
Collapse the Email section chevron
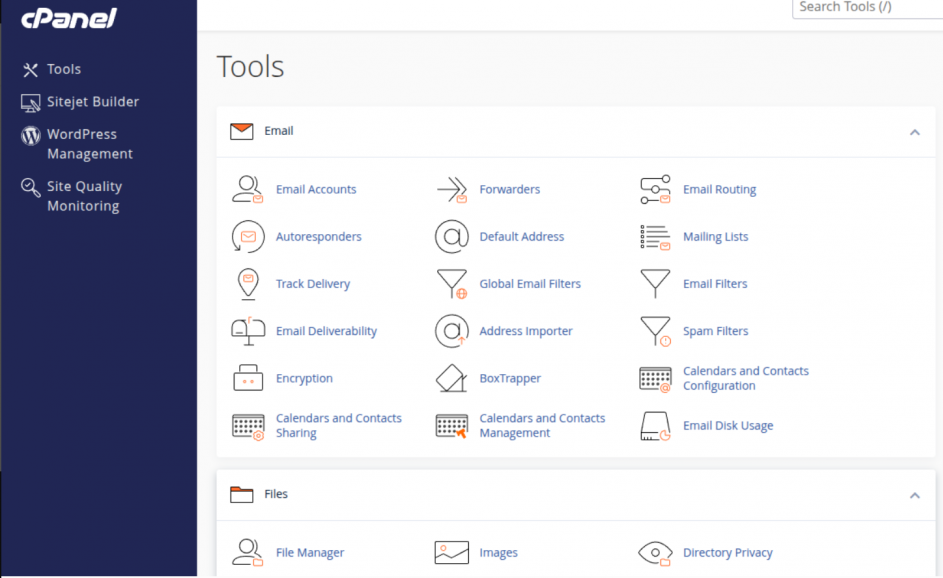(x=915, y=132)
